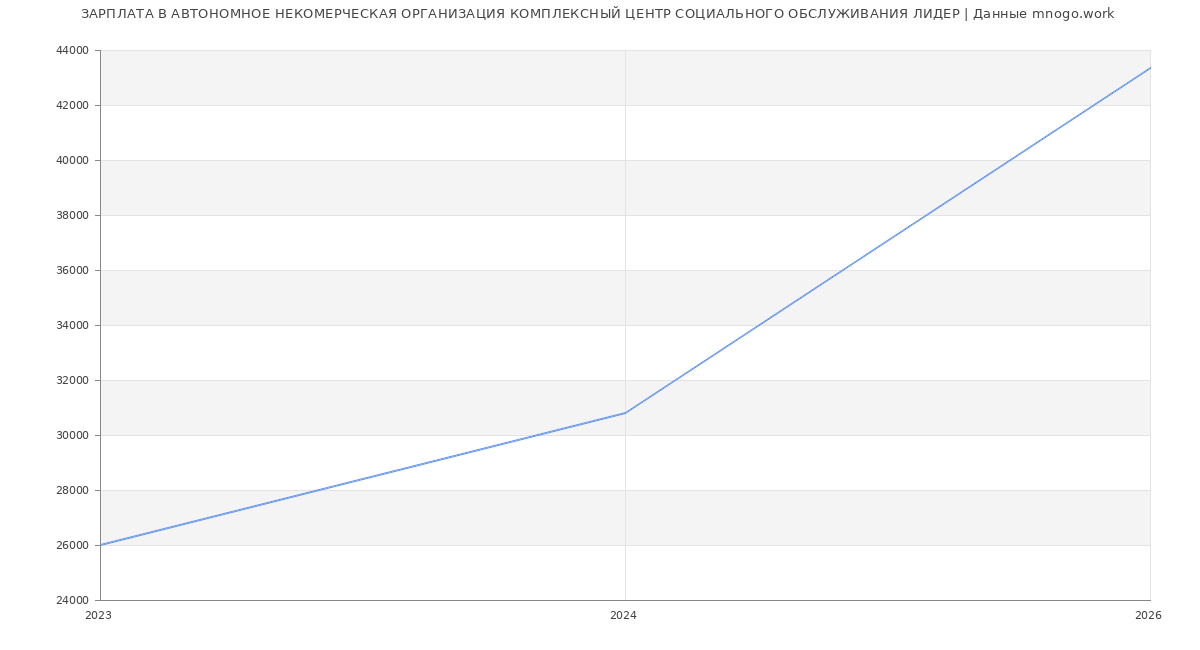Click the 2023 x-axis label
The image size is (1200, 650).
[x=99, y=616]
